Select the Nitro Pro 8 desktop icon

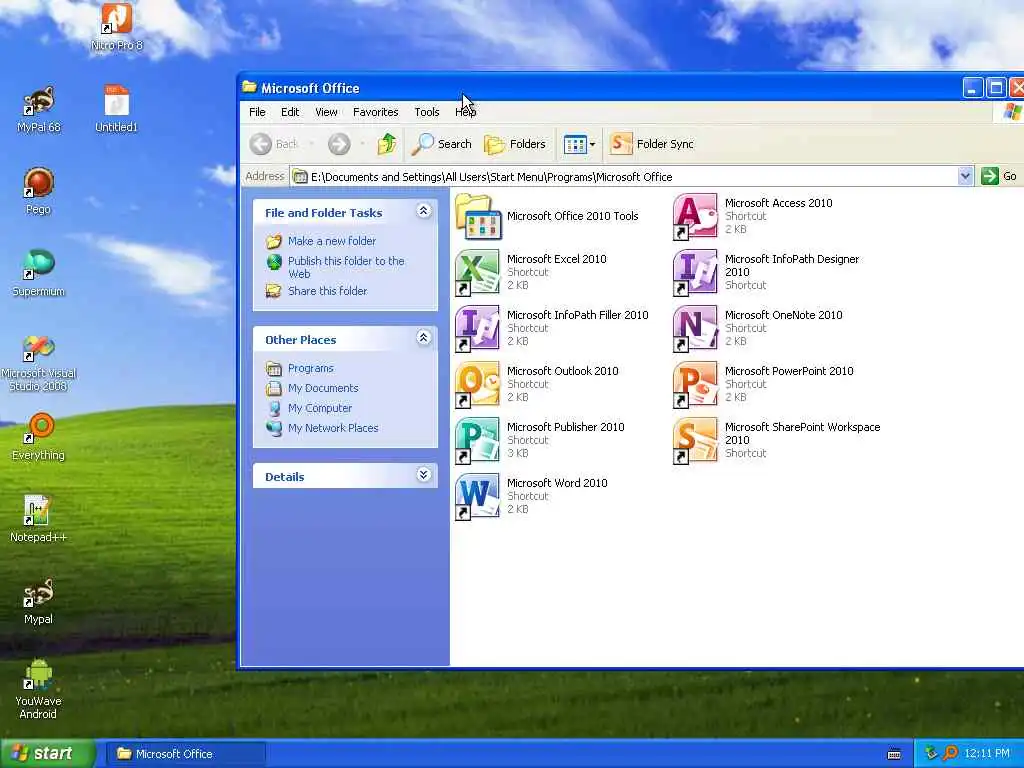click(x=116, y=28)
